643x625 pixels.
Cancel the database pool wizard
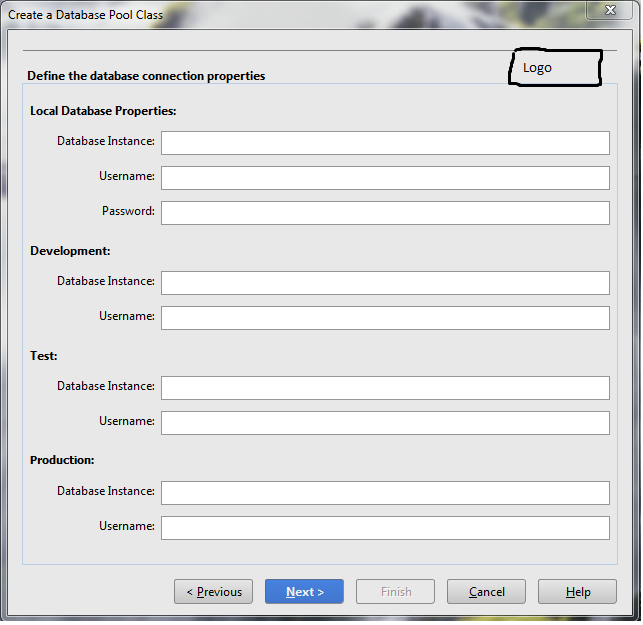(486, 591)
